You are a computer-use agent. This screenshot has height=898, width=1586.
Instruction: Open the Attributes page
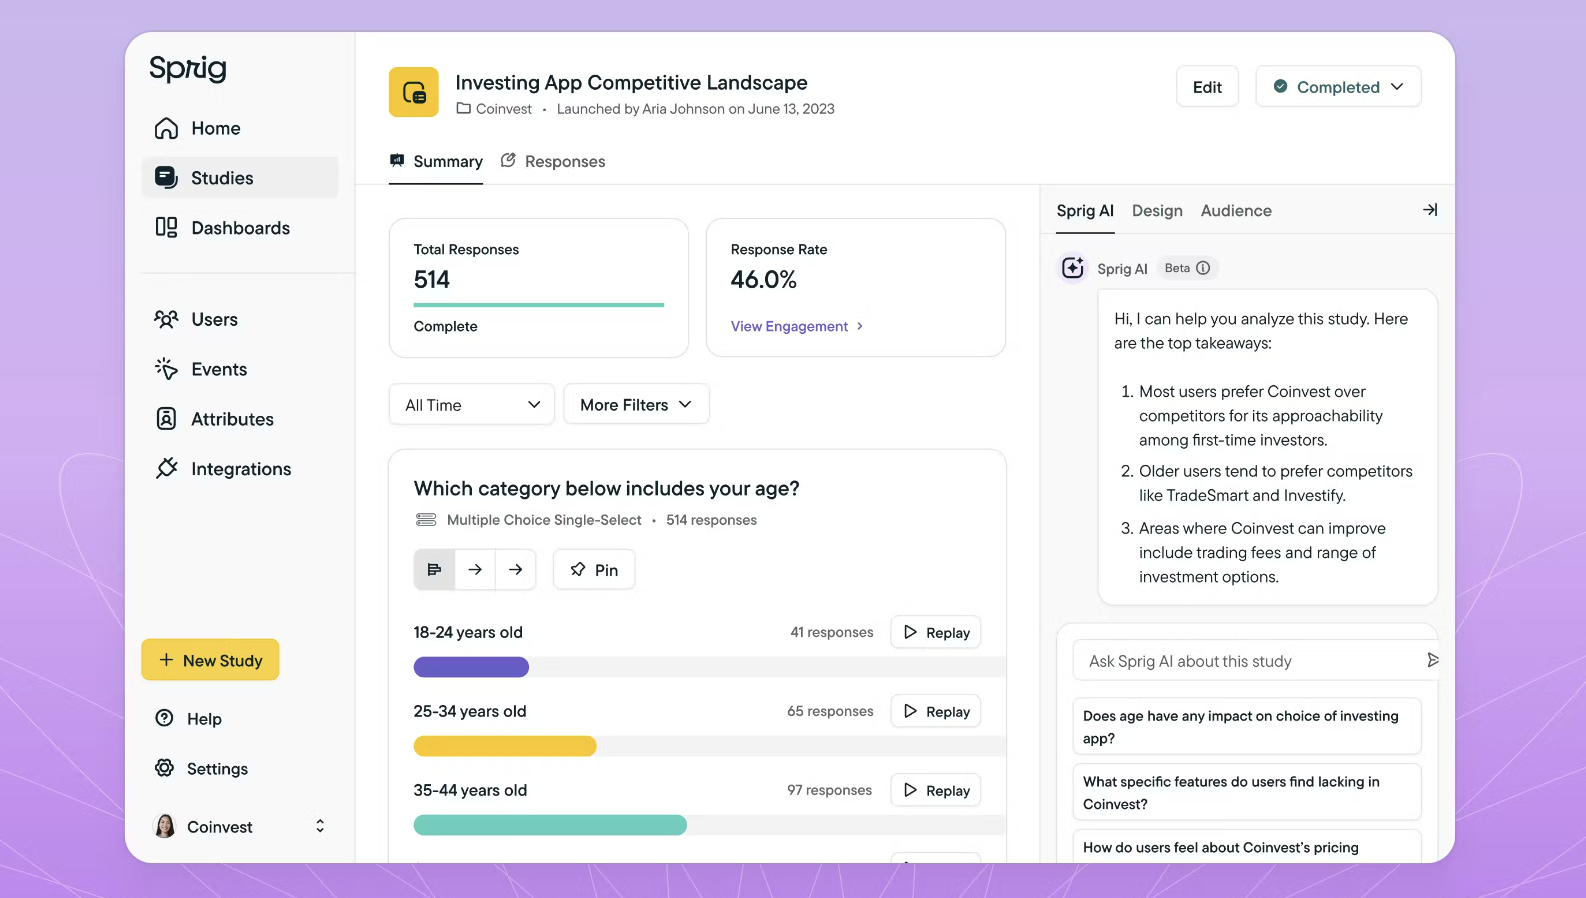(232, 419)
